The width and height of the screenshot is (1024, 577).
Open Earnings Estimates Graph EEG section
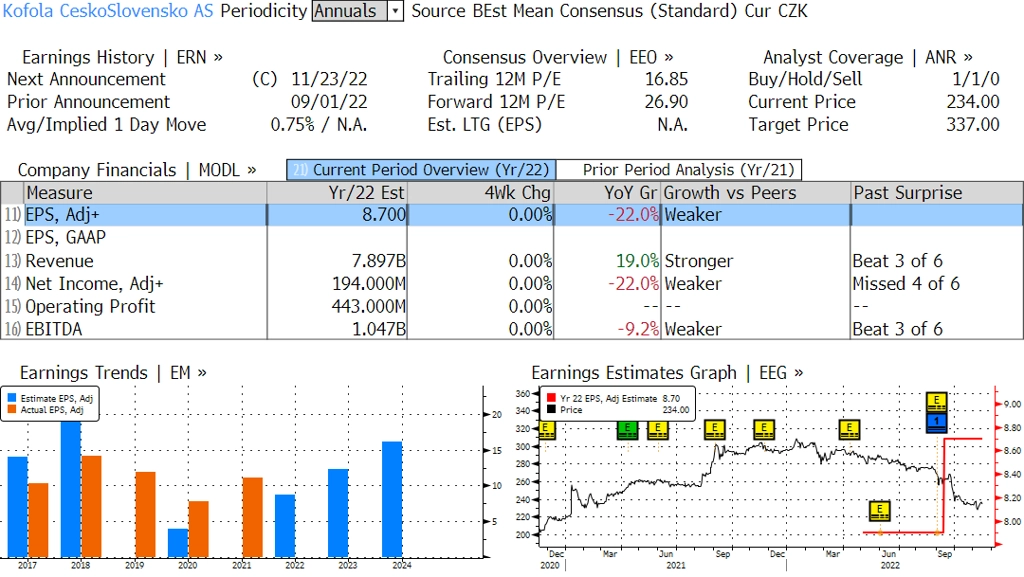click(x=667, y=373)
